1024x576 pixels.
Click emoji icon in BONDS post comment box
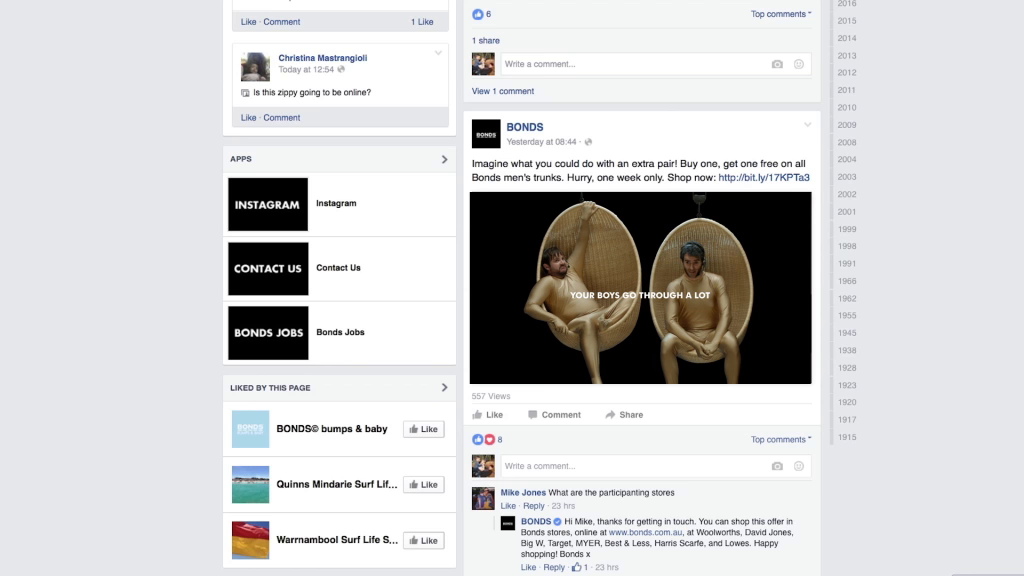(x=798, y=466)
